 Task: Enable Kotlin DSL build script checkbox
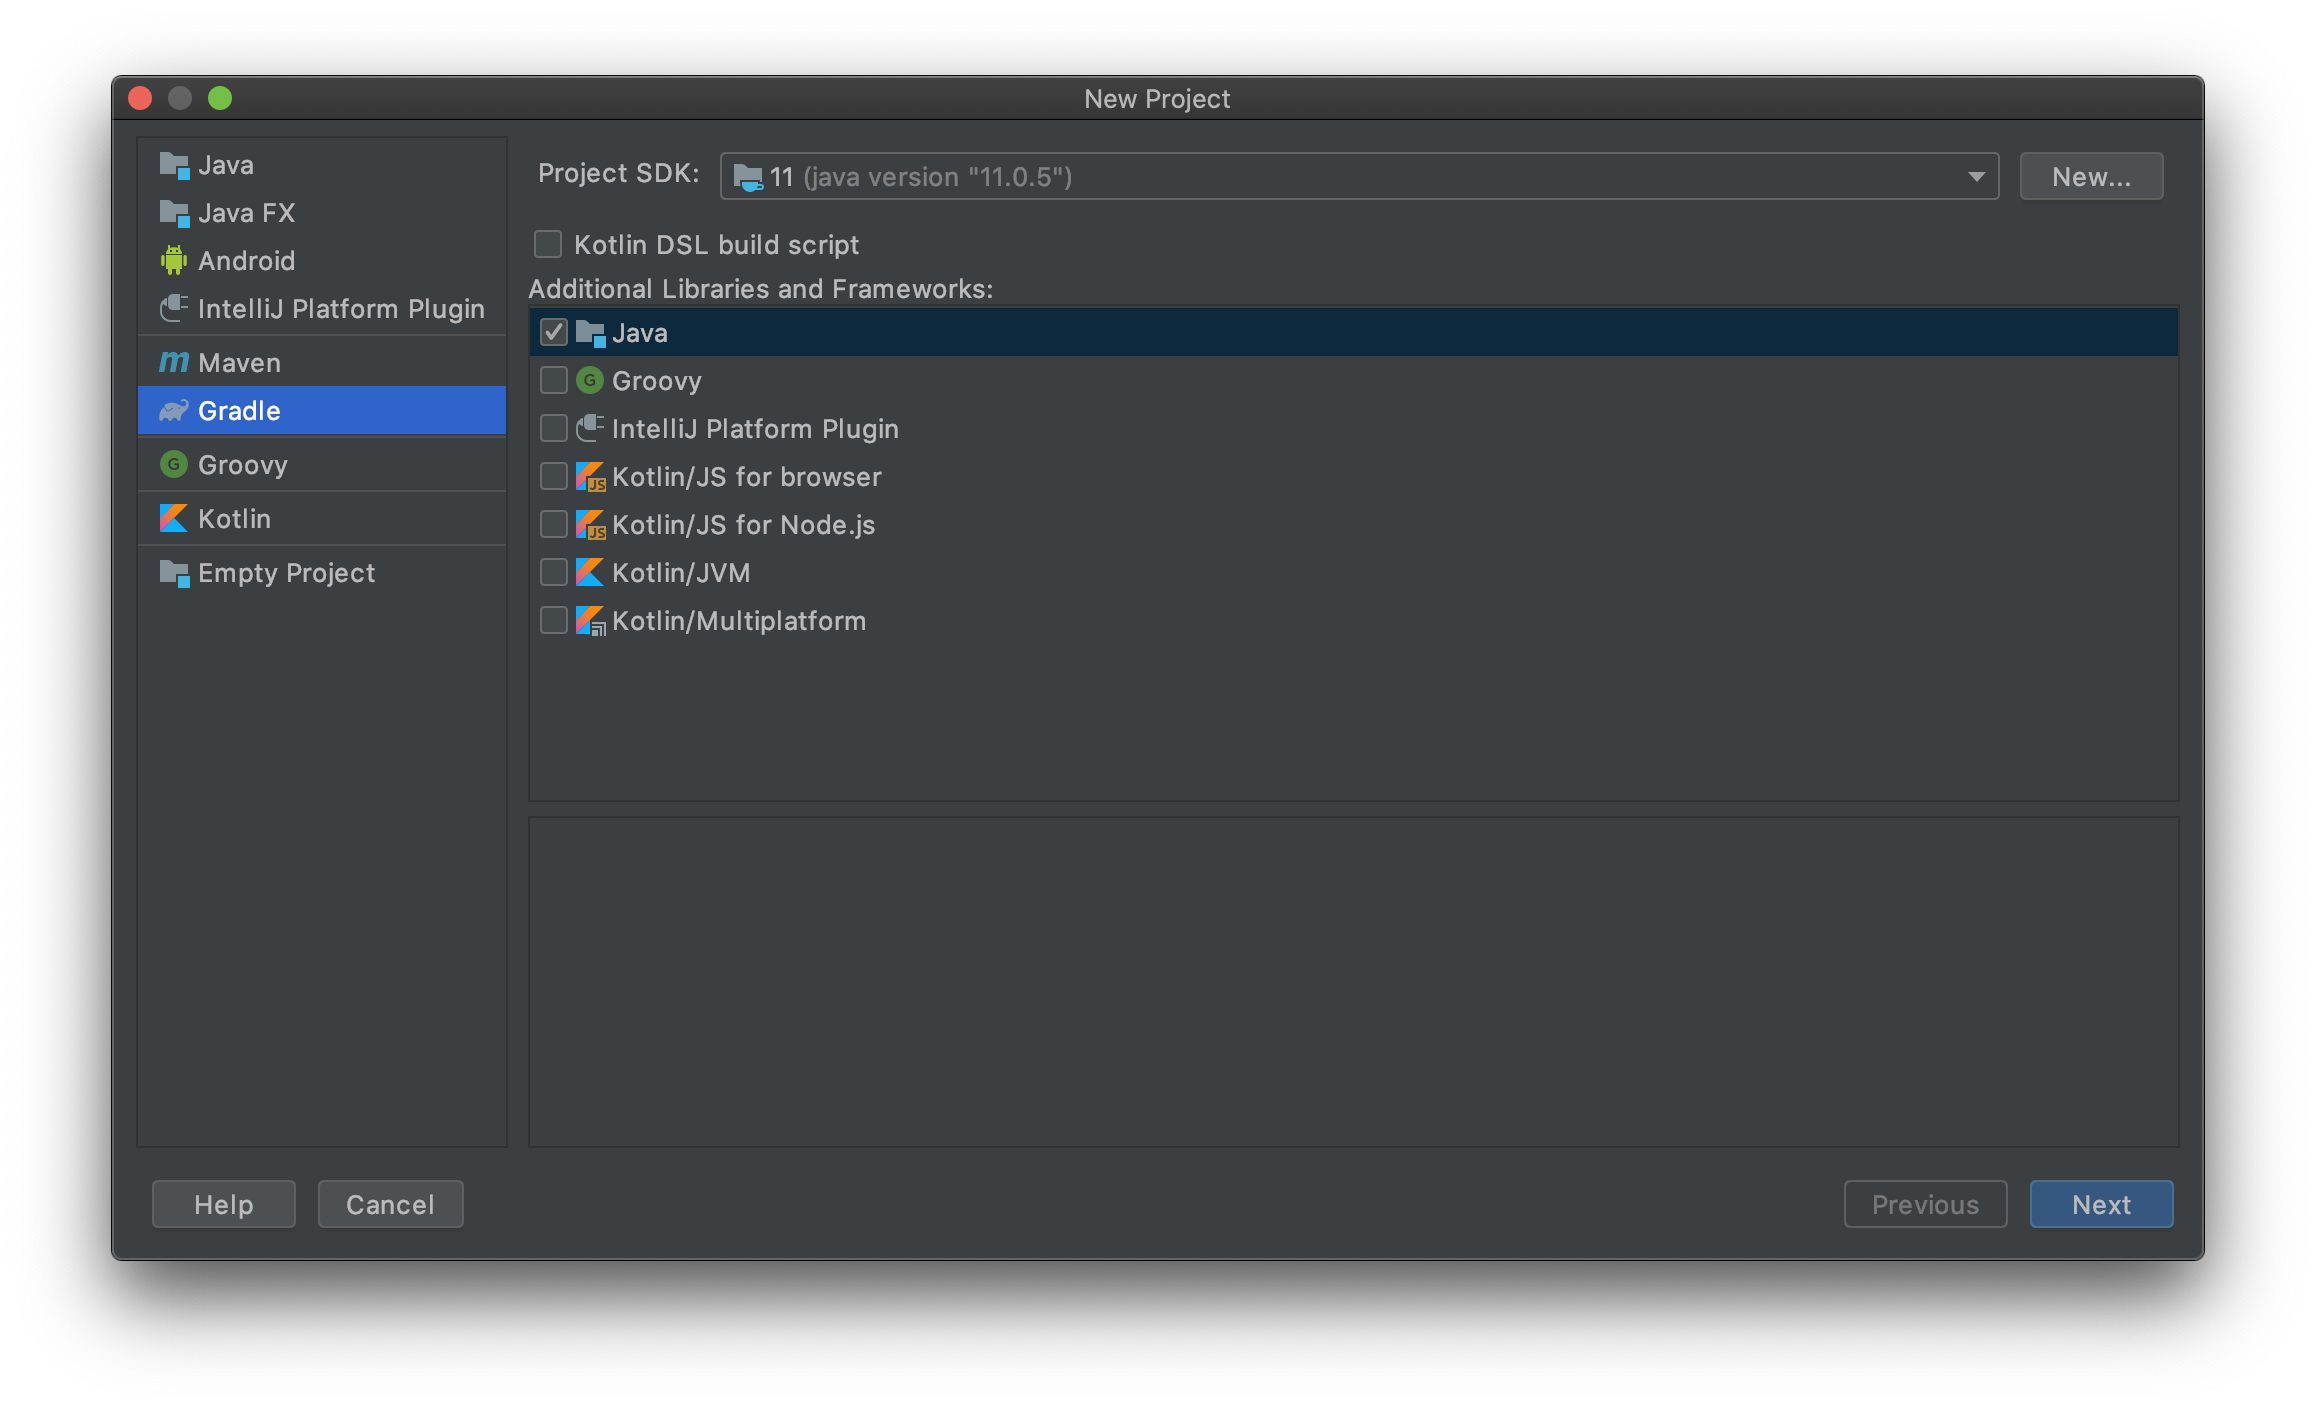pos(548,245)
